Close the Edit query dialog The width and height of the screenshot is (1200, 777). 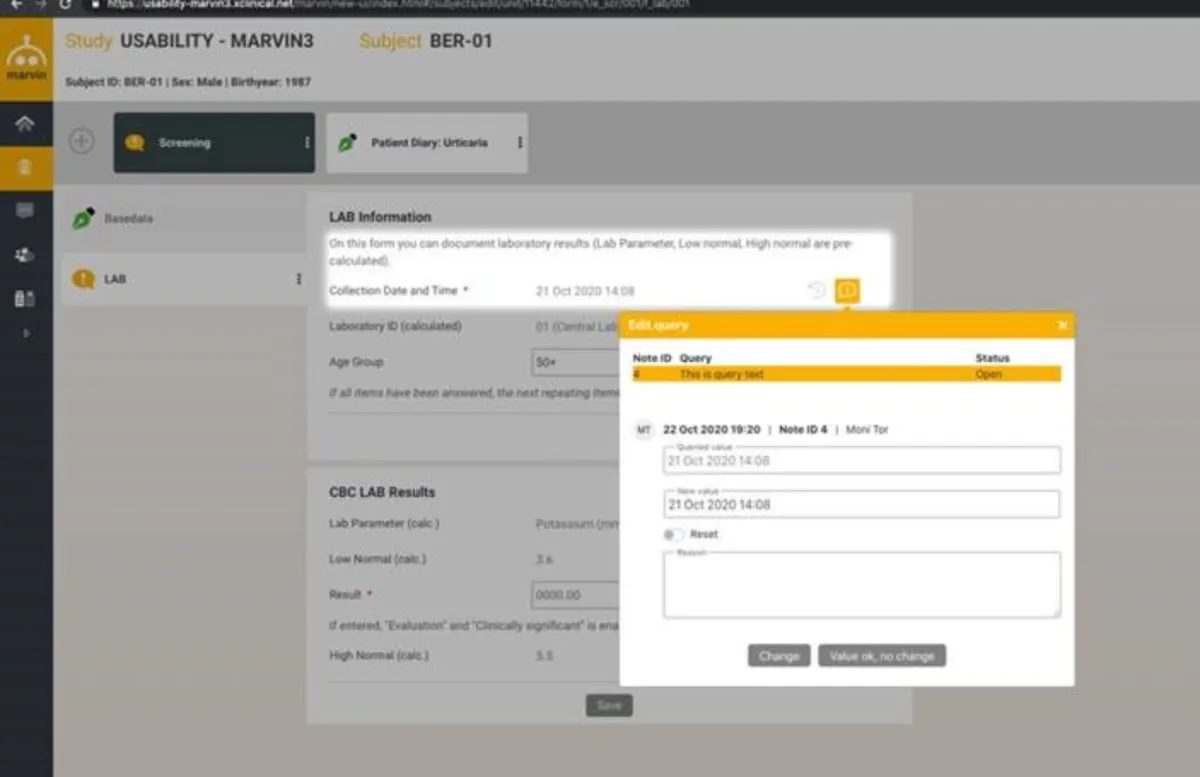click(1062, 325)
